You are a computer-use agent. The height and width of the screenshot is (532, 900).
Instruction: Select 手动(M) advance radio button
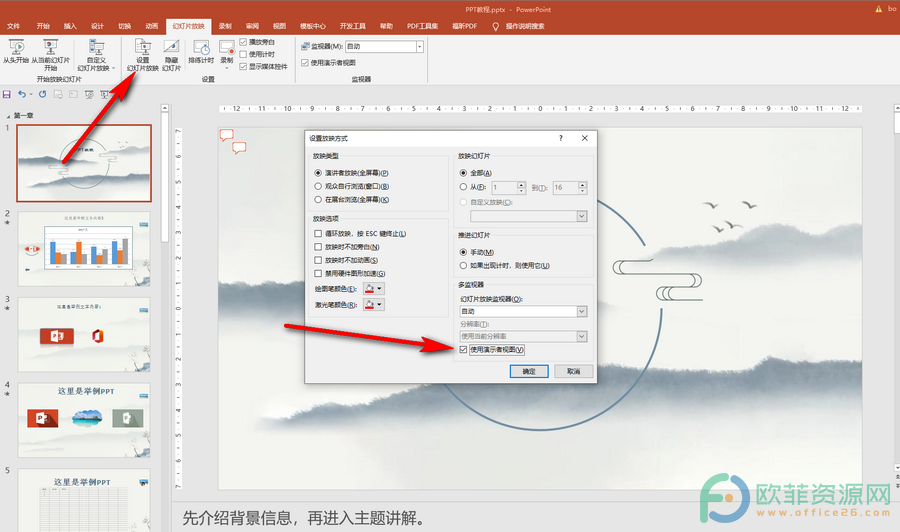[463, 252]
